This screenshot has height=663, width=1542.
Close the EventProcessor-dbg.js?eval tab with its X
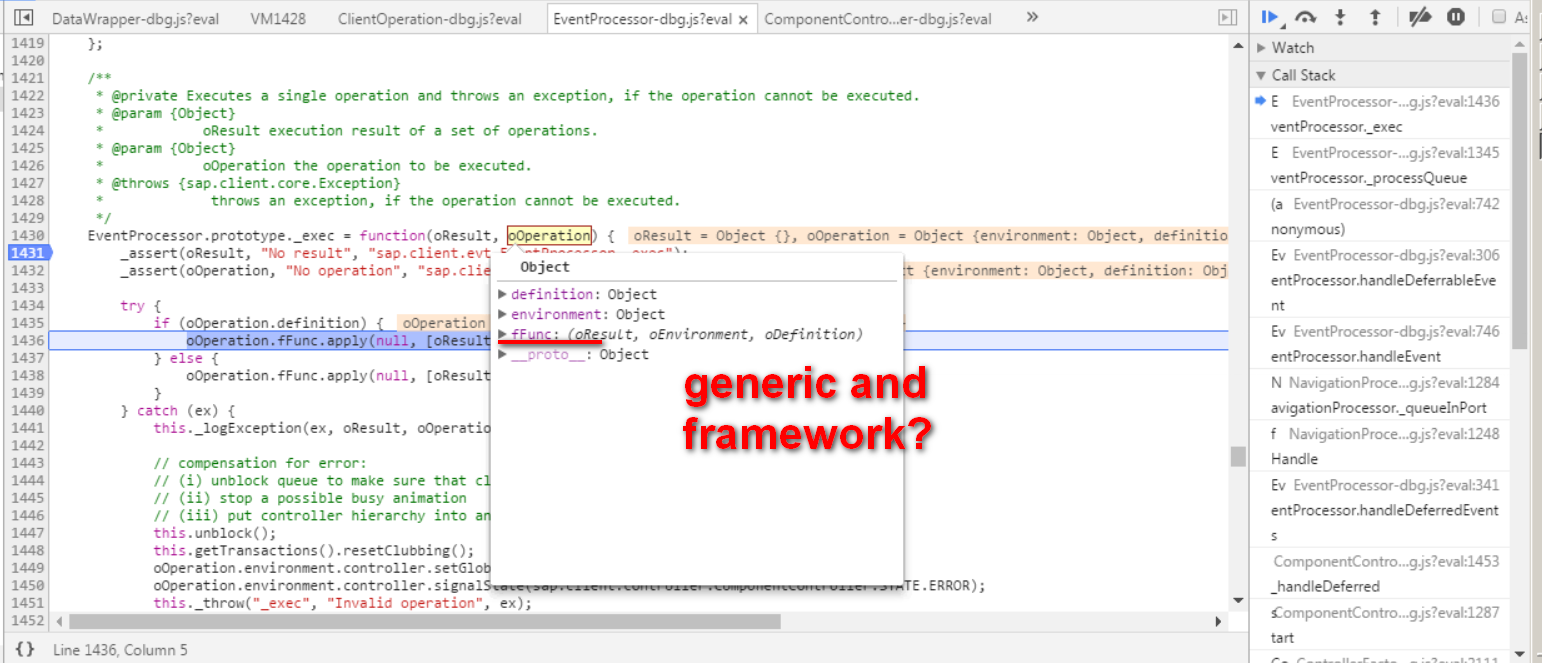point(743,19)
